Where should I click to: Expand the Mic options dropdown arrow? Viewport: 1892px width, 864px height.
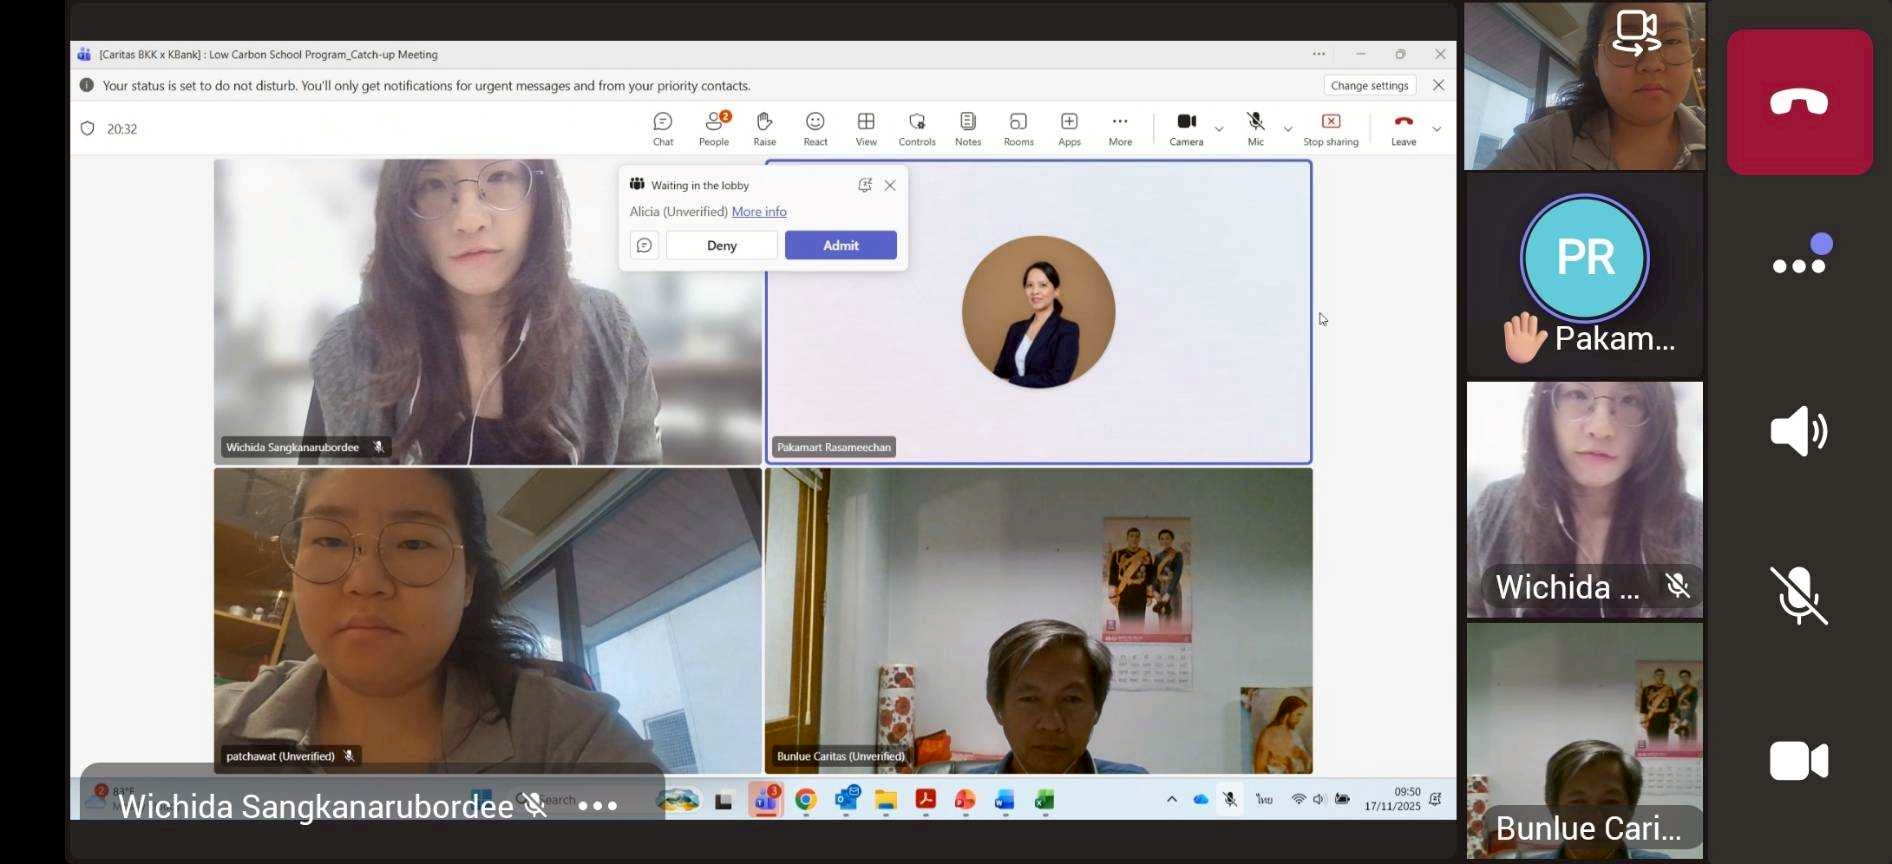point(1288,129)
